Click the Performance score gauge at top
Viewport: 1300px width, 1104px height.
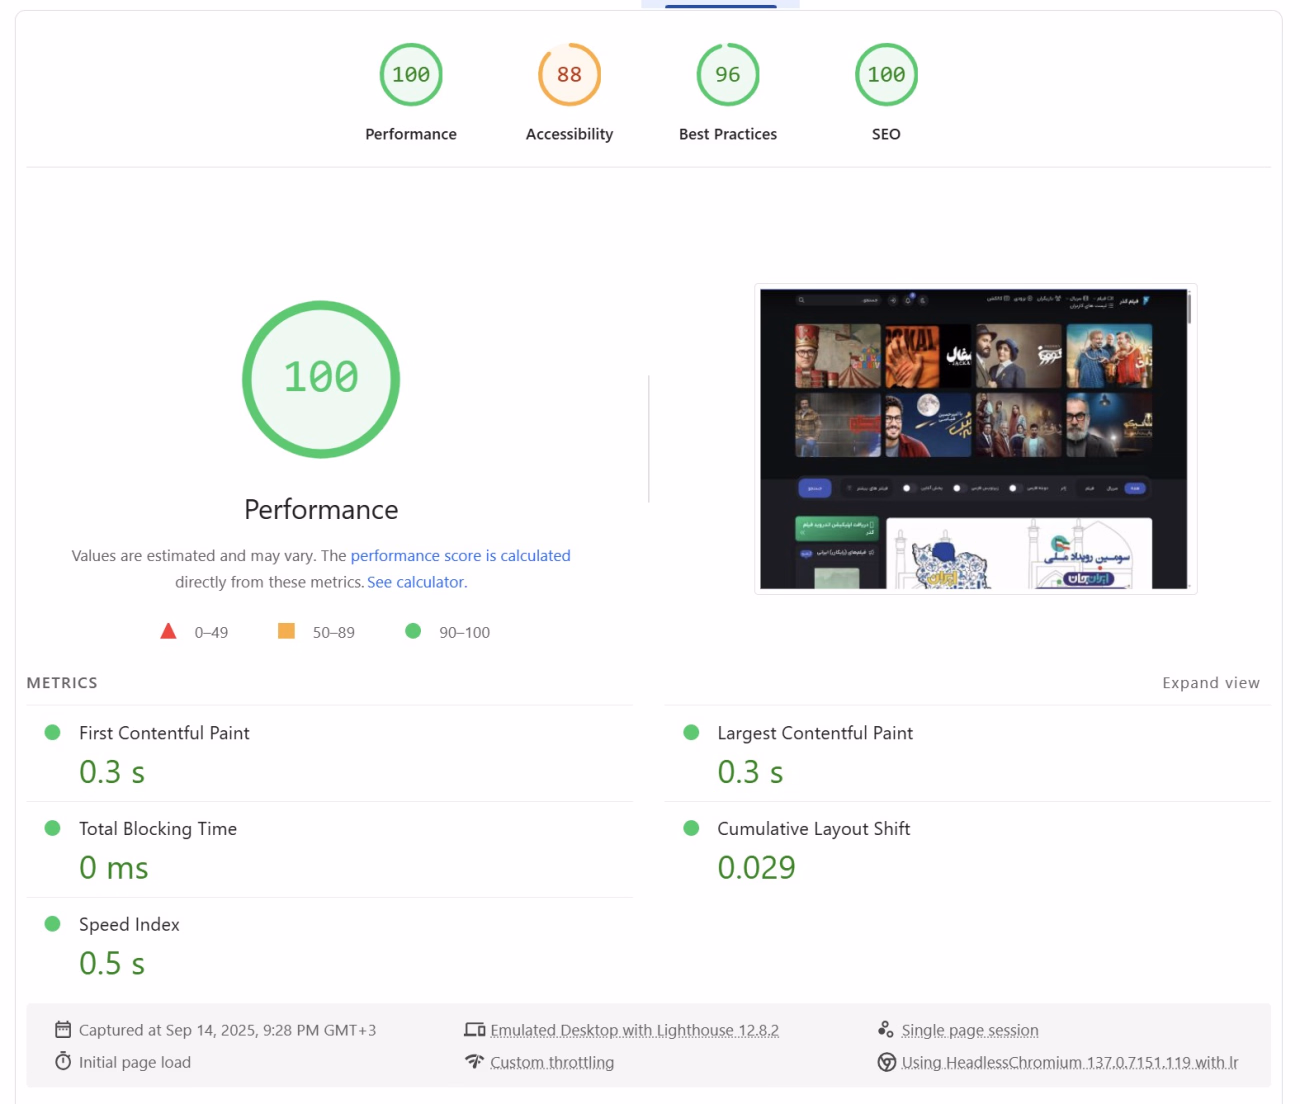410,76
